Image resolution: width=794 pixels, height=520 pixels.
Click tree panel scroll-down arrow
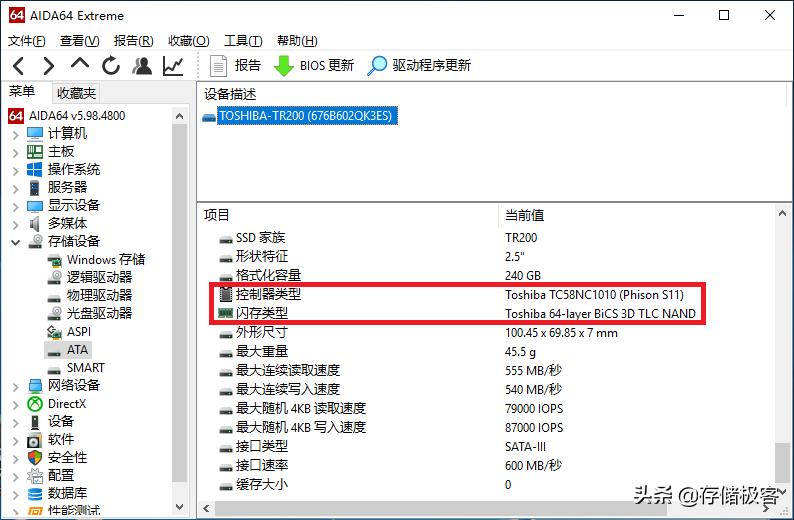coord(179,506)
